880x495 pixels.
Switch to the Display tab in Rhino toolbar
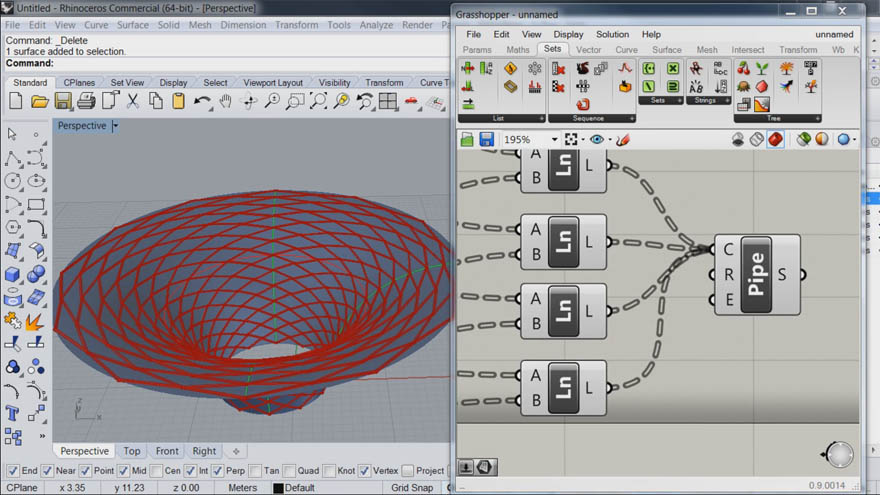[x=173, y=82]
